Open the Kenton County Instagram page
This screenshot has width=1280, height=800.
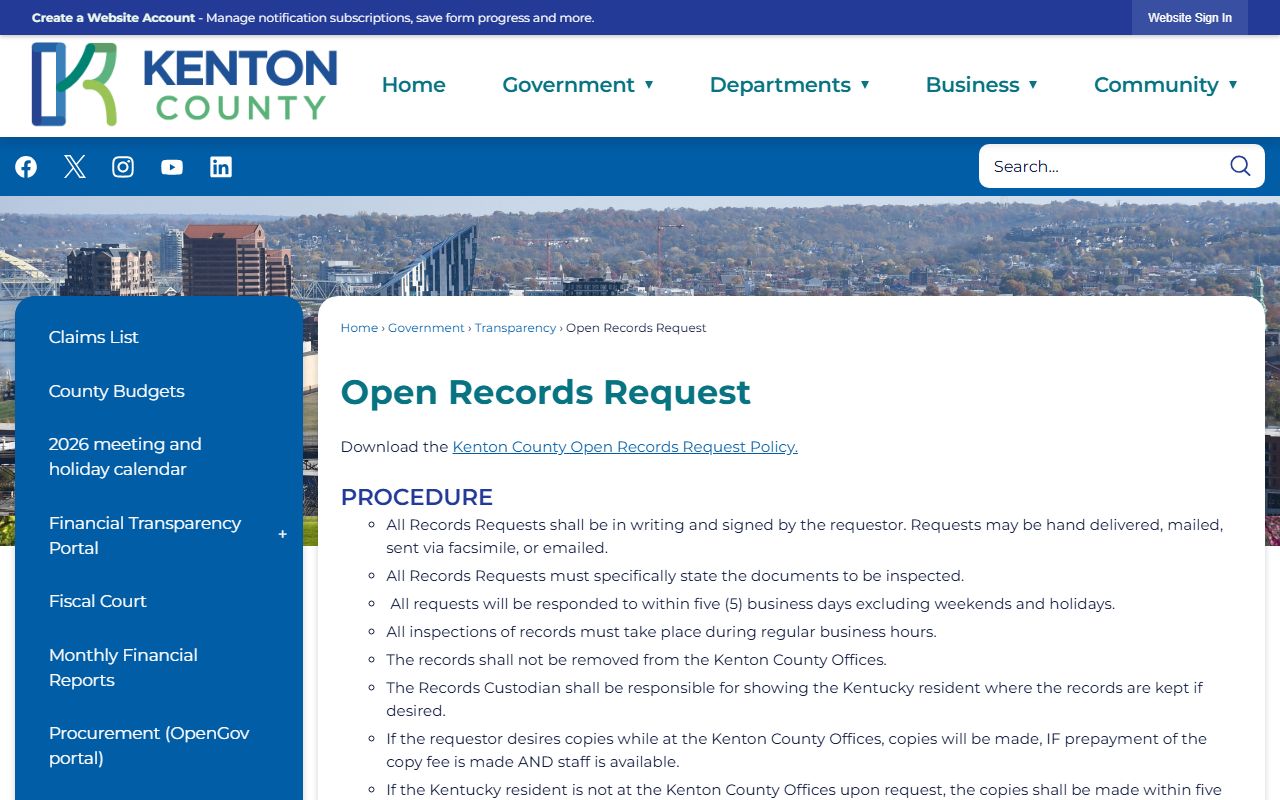click(123, 167)
